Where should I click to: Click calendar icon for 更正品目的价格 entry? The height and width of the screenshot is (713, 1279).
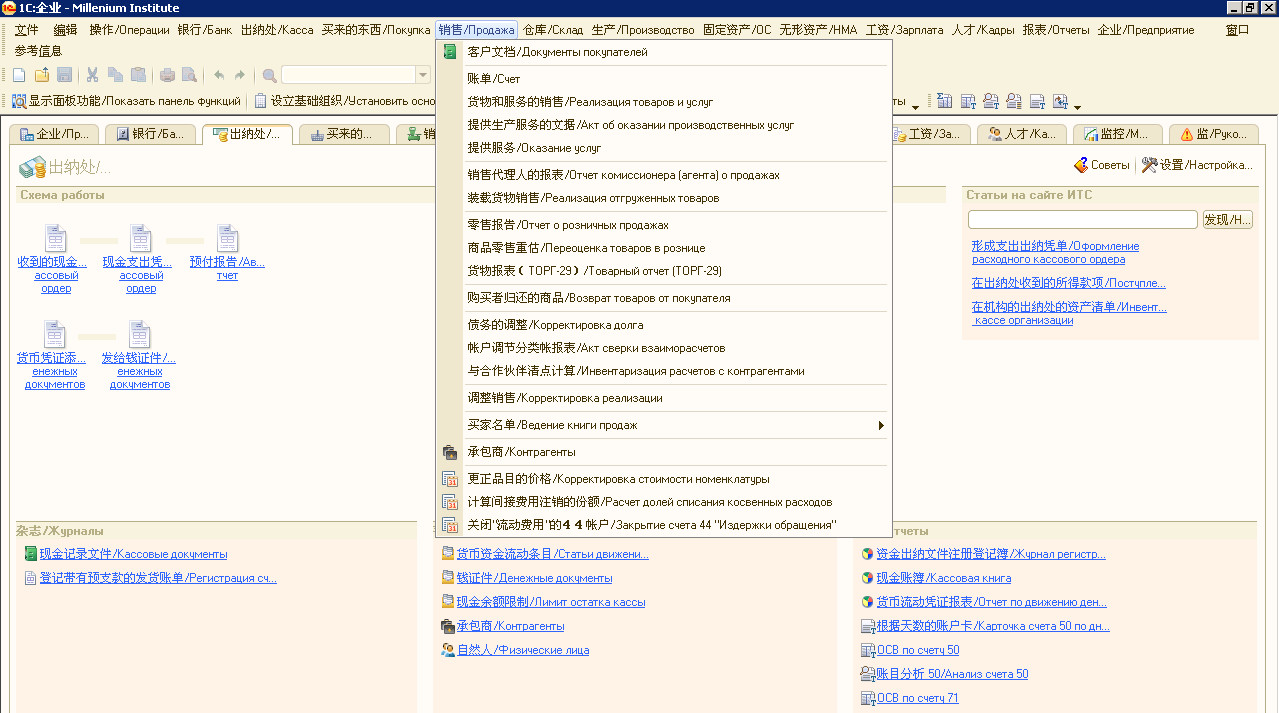[450, 479]
